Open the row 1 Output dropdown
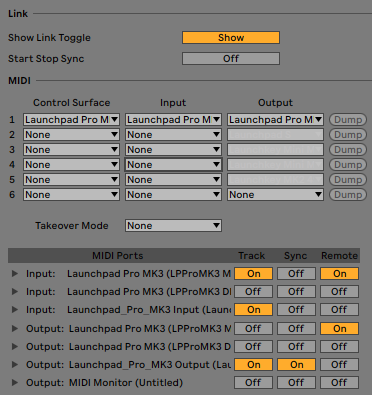The image size is (372, 395). coord(275,120)
